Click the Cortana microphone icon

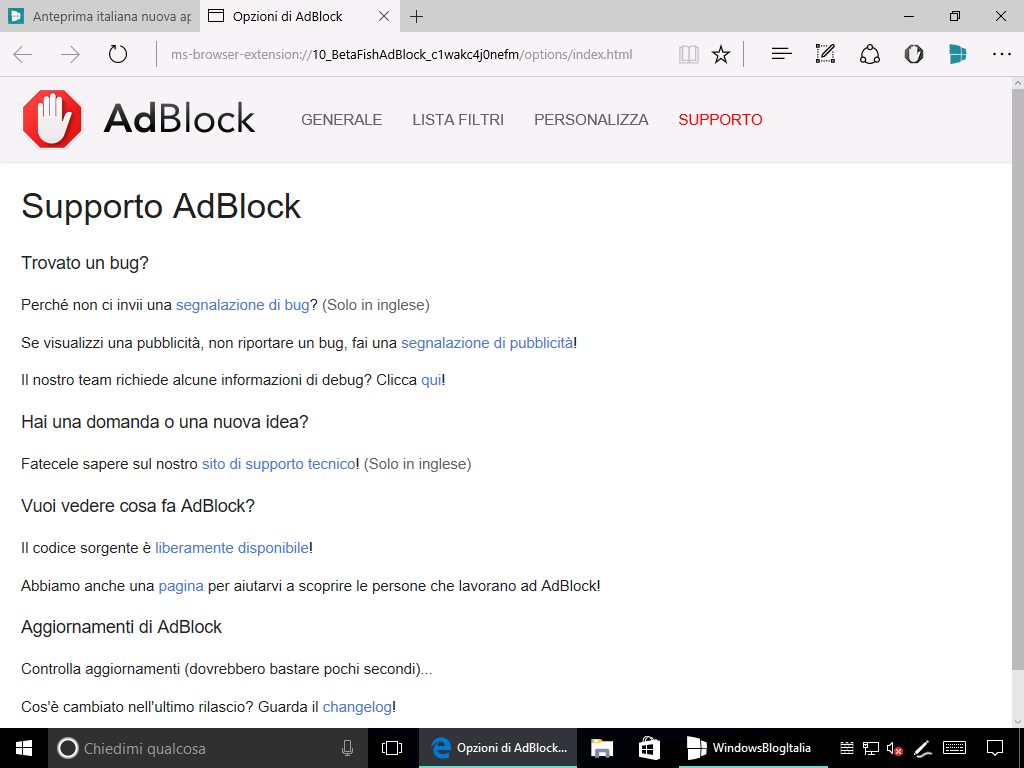pyautogui.click(x=347, y=748)
